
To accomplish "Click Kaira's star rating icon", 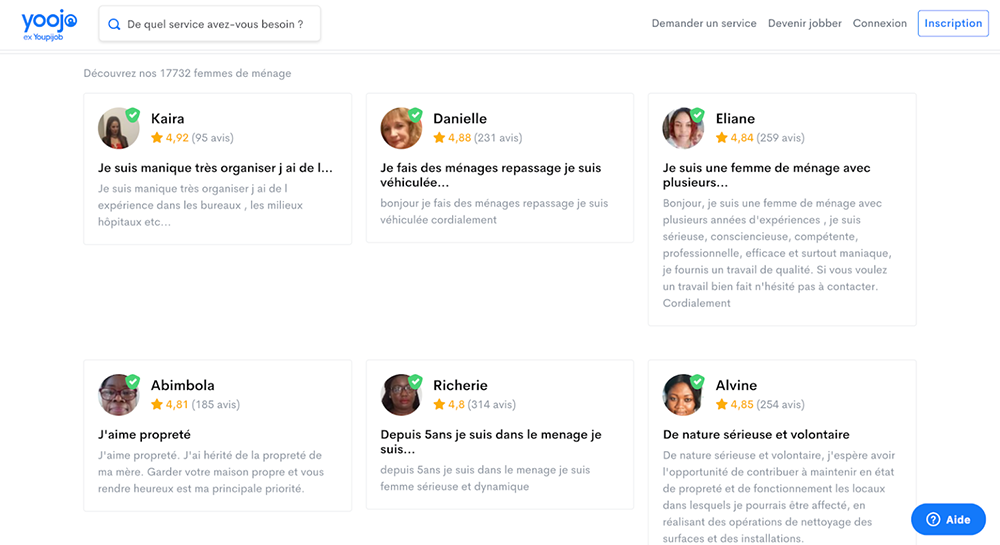I will [157, 138].
